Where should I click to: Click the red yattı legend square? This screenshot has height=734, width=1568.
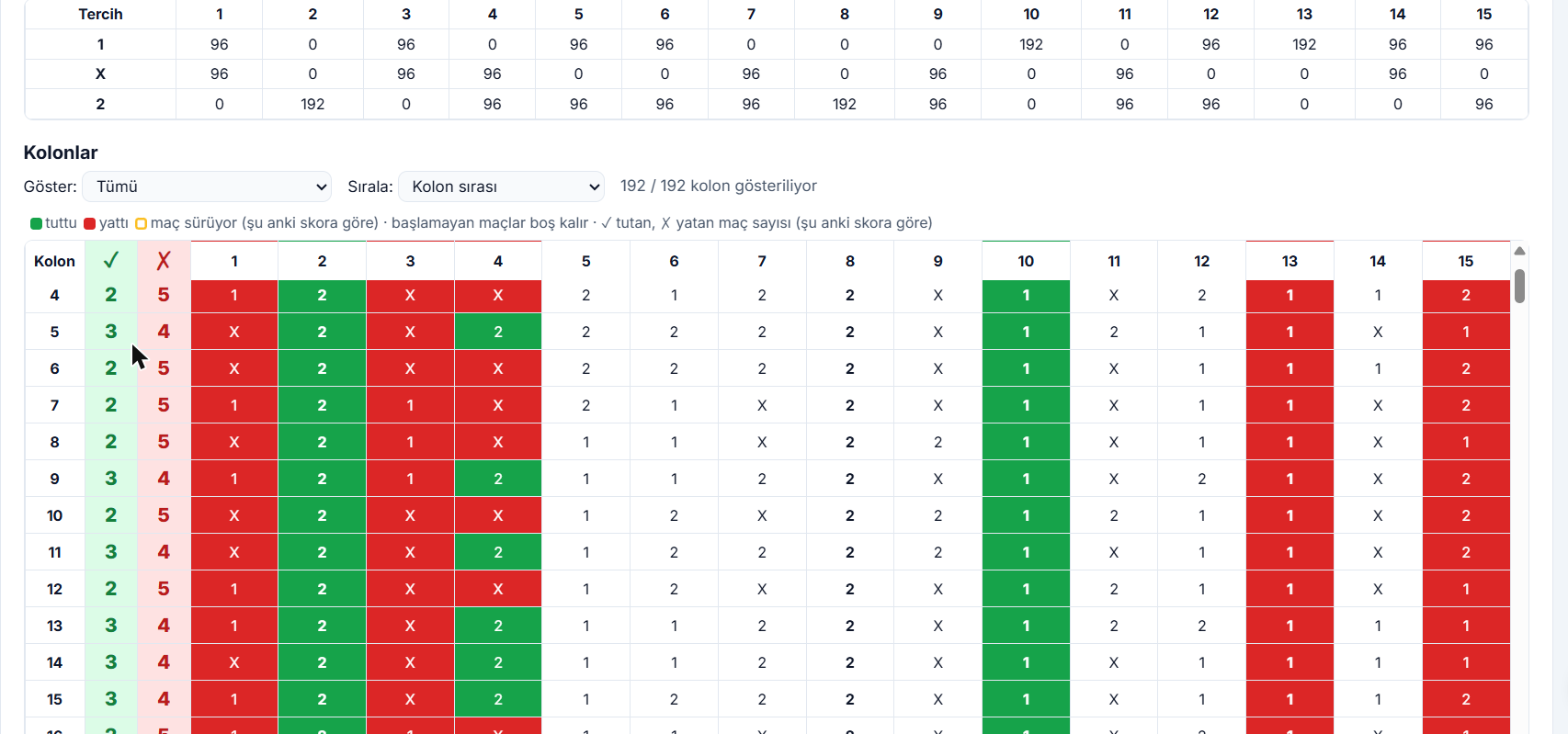[x=90, y=223]
